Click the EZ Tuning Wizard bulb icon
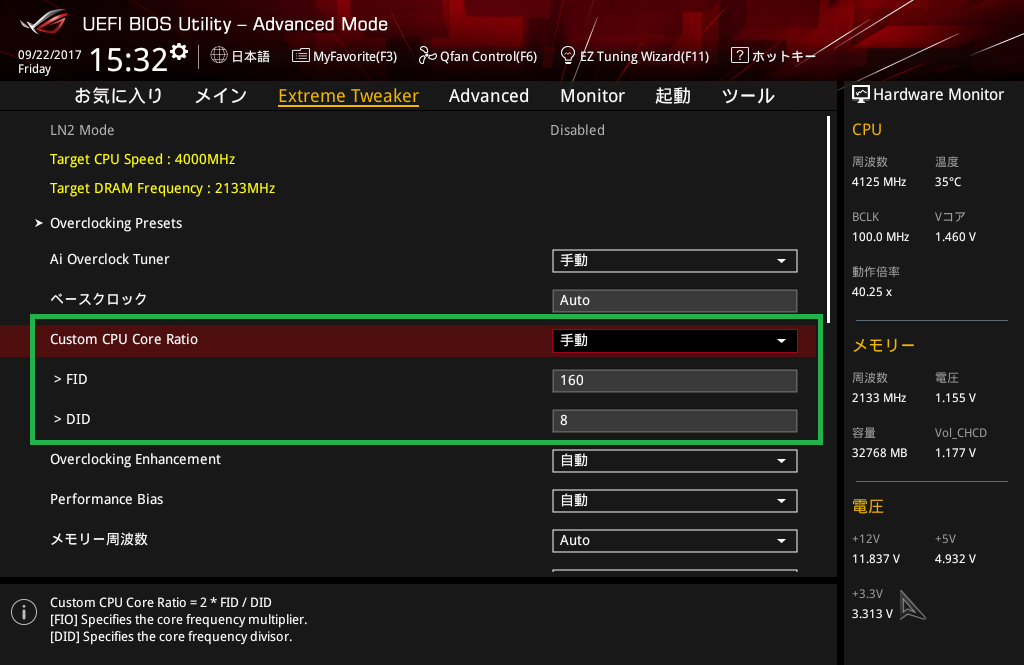Screen dimensions: 1024x665 568,56
